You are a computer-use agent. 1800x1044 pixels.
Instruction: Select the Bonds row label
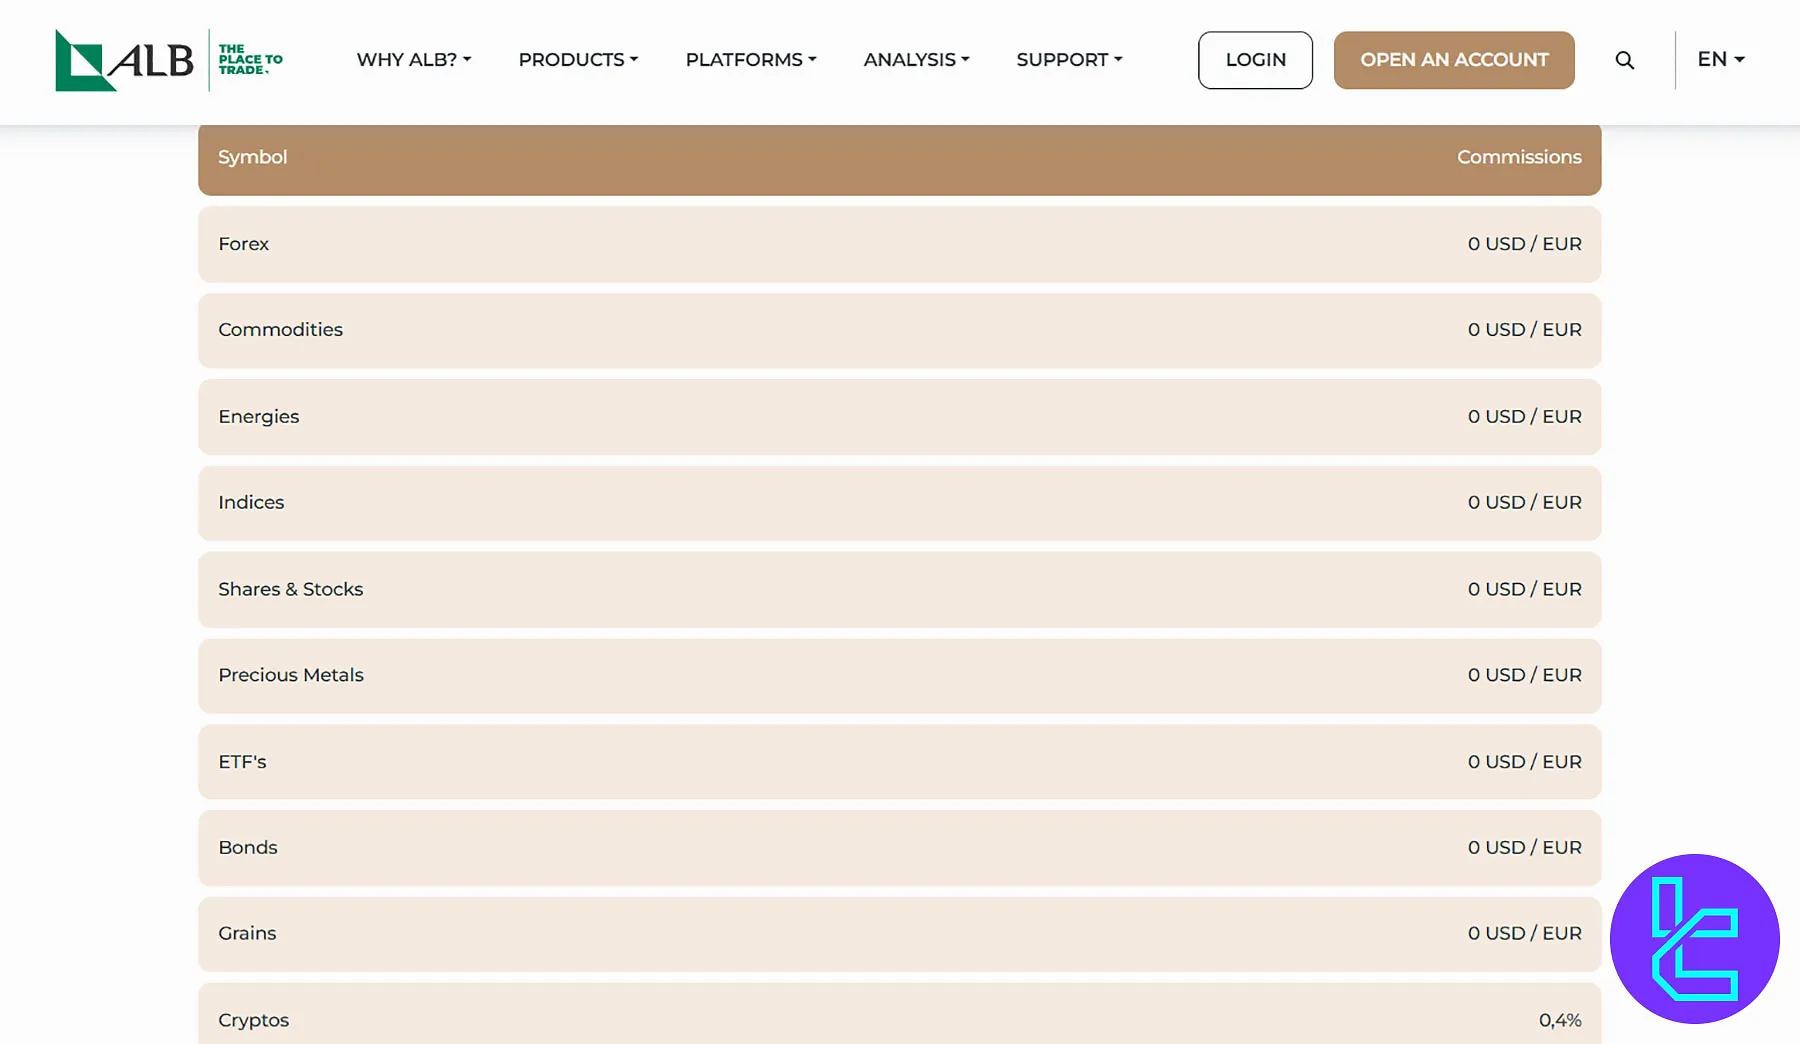click(248, 848)
